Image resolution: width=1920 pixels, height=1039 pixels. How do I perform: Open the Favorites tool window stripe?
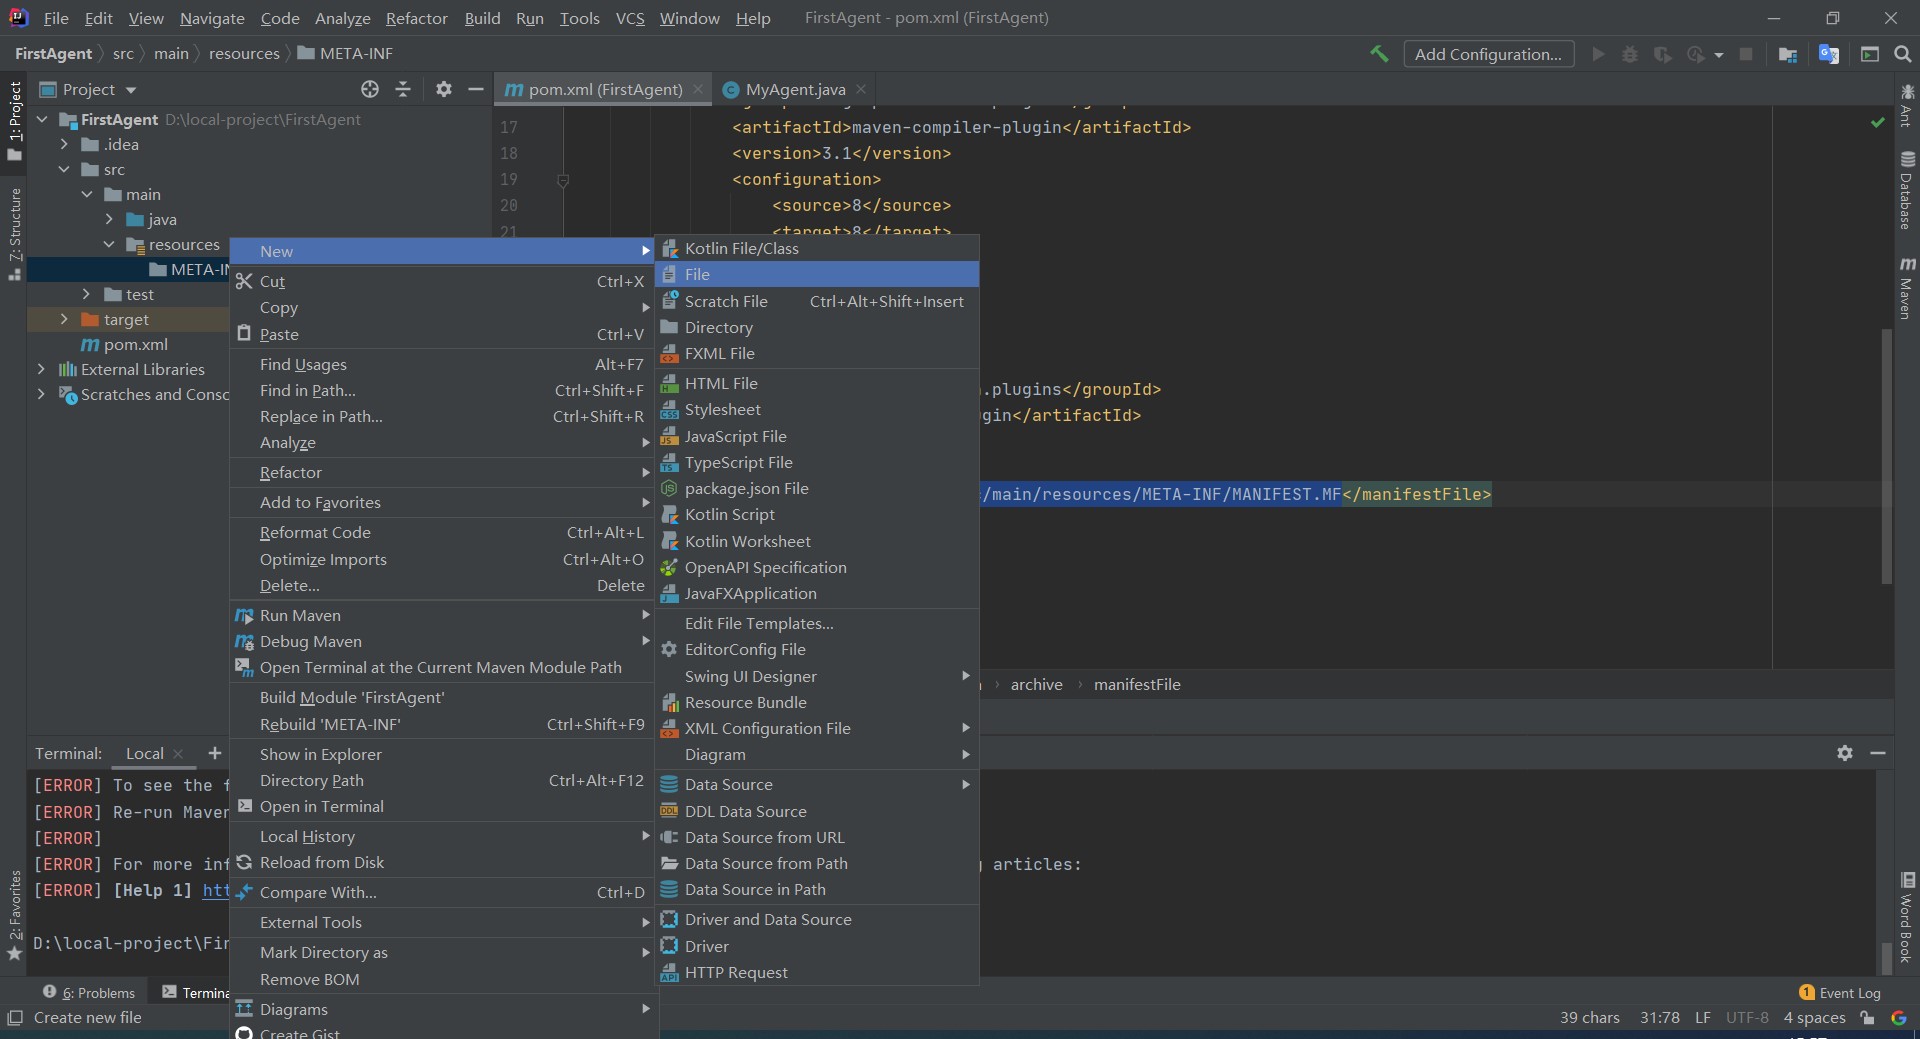[x=14, y=915]
